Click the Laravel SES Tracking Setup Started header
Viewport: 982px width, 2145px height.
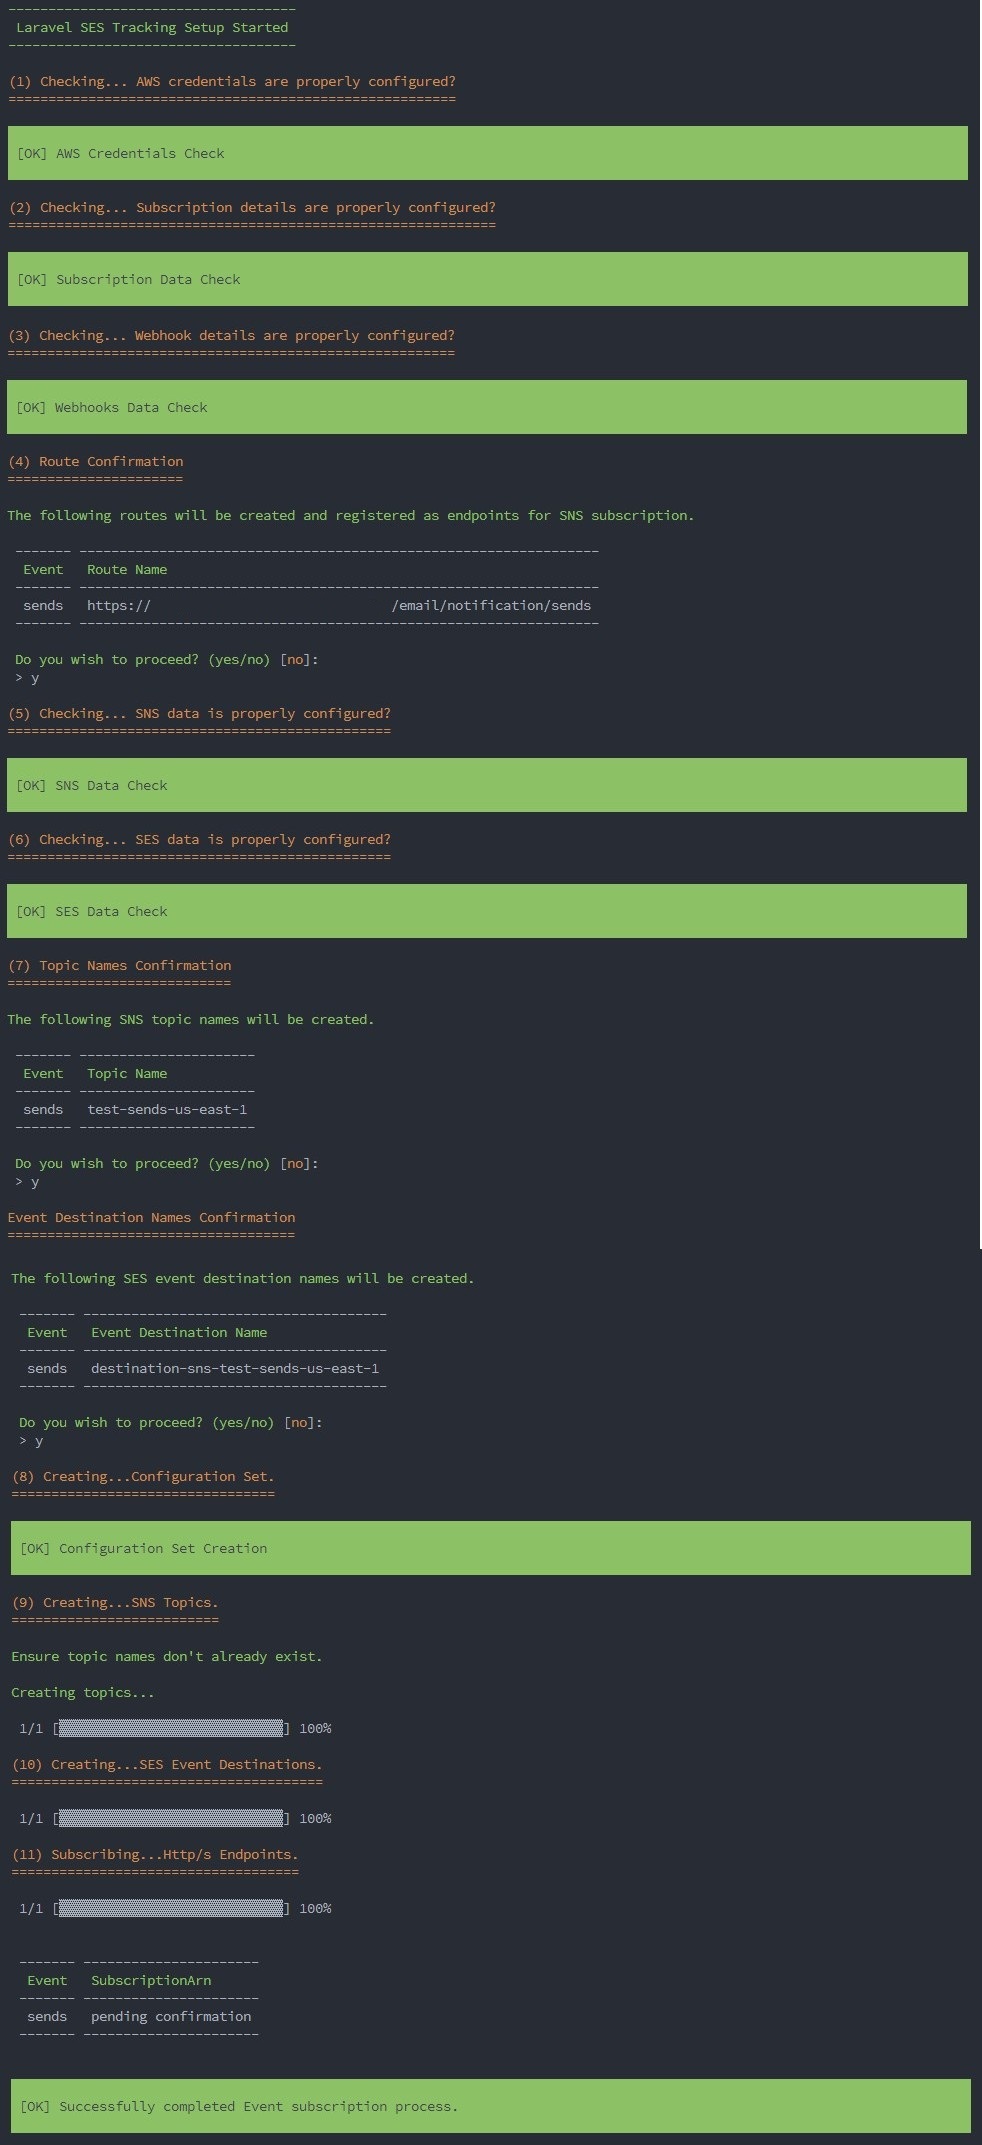click(x=152, y=28)
